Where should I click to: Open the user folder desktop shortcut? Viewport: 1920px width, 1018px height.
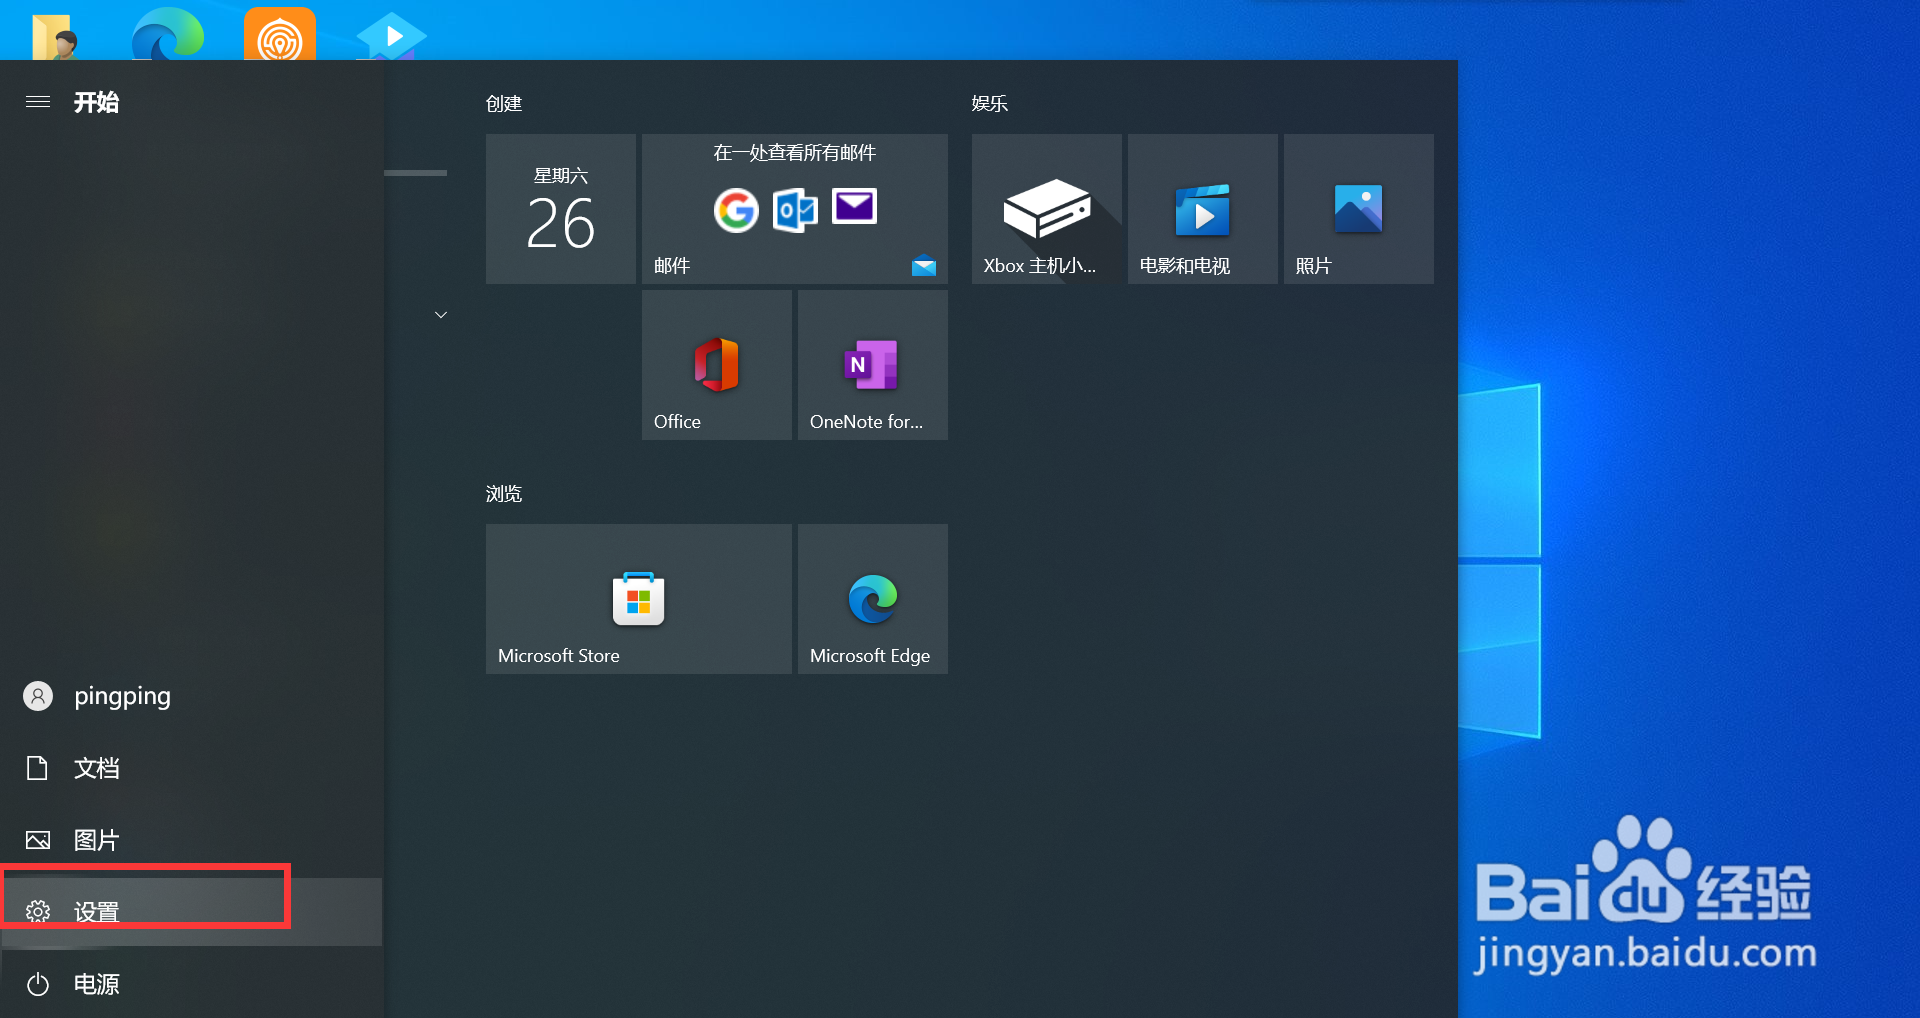(x=55, y=37)
